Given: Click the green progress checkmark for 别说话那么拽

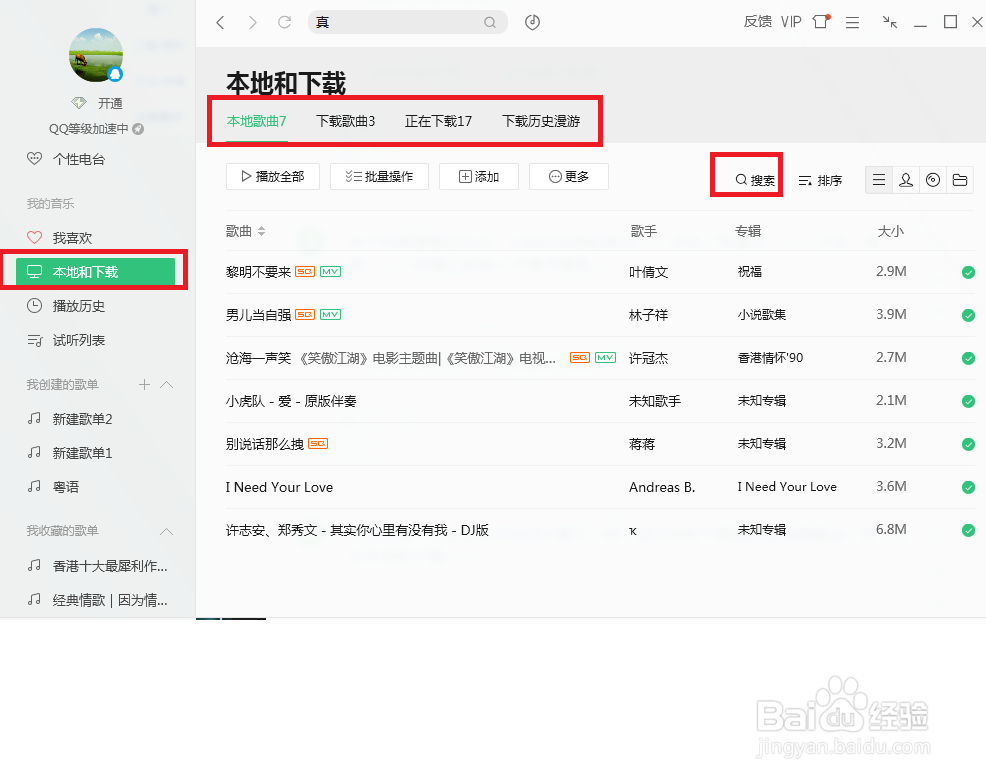Looking at the screenshot, I should (x=968, y=444).
